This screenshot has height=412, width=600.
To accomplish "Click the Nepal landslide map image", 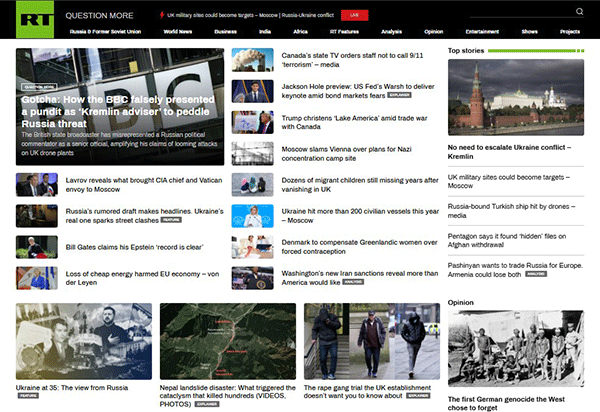I will [x=228, y=341].
